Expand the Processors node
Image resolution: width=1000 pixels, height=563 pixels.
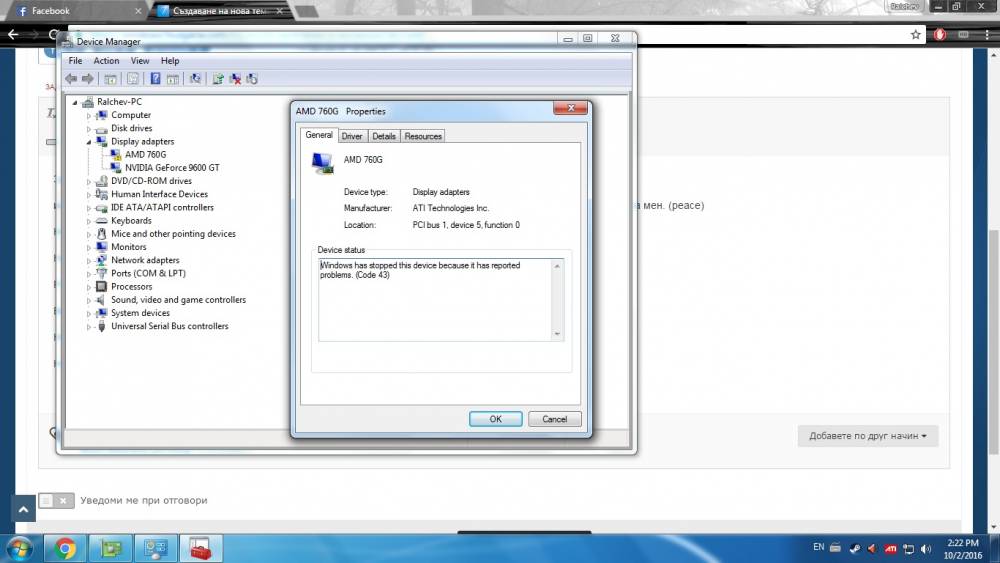point(89,287)
